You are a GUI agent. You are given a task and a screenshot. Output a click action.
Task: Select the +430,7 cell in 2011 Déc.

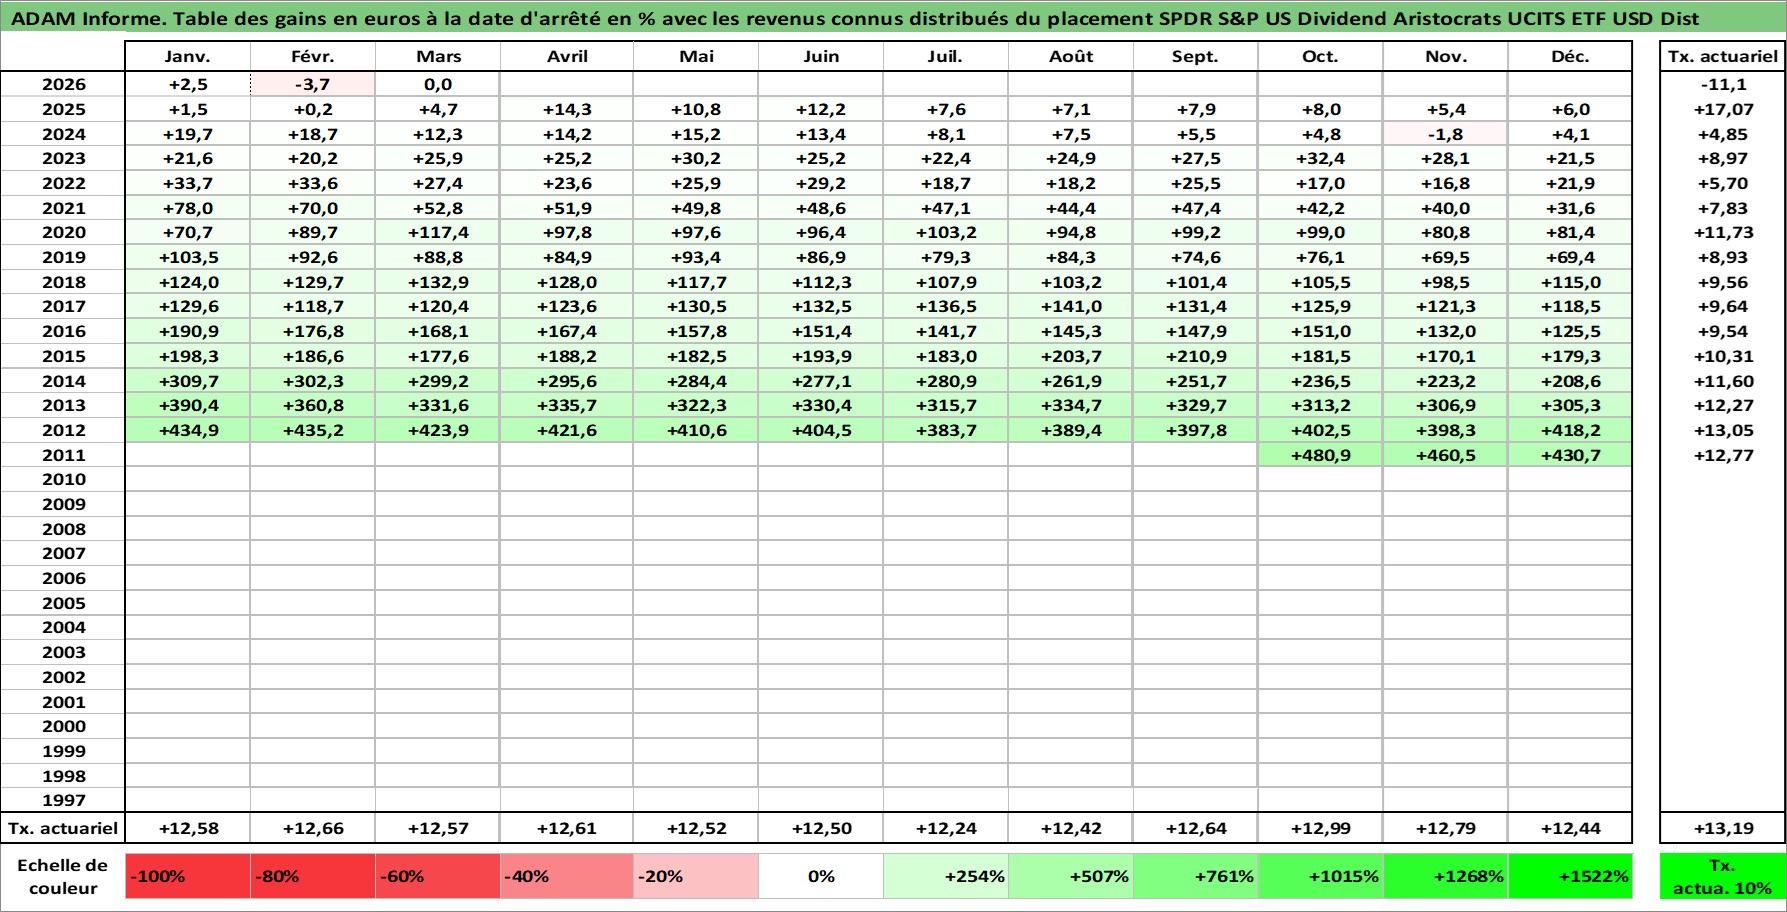coord(1570,455)
